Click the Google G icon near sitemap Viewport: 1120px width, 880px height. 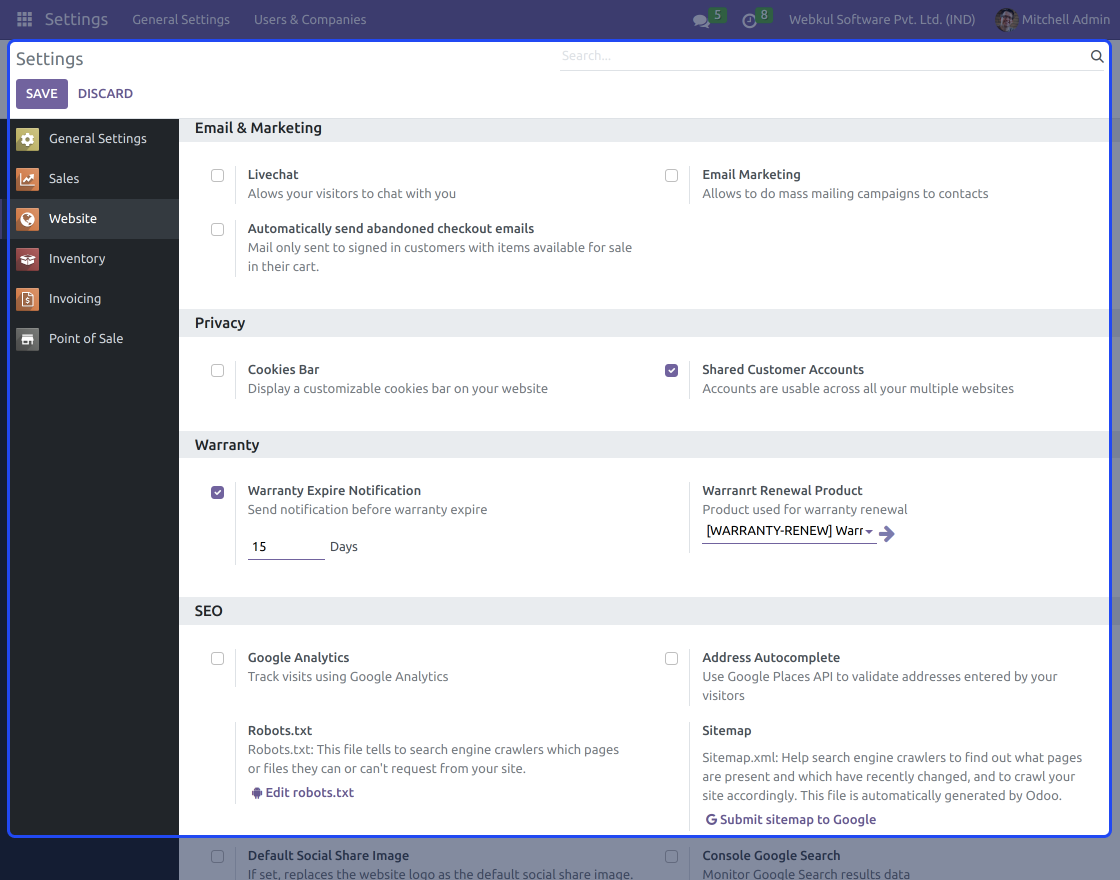(711, 819)
